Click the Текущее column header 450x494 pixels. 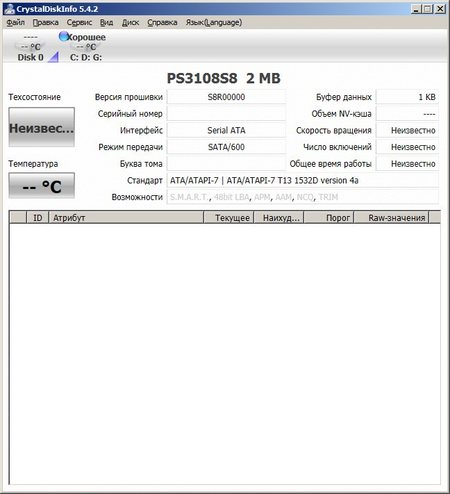(229, 218)
